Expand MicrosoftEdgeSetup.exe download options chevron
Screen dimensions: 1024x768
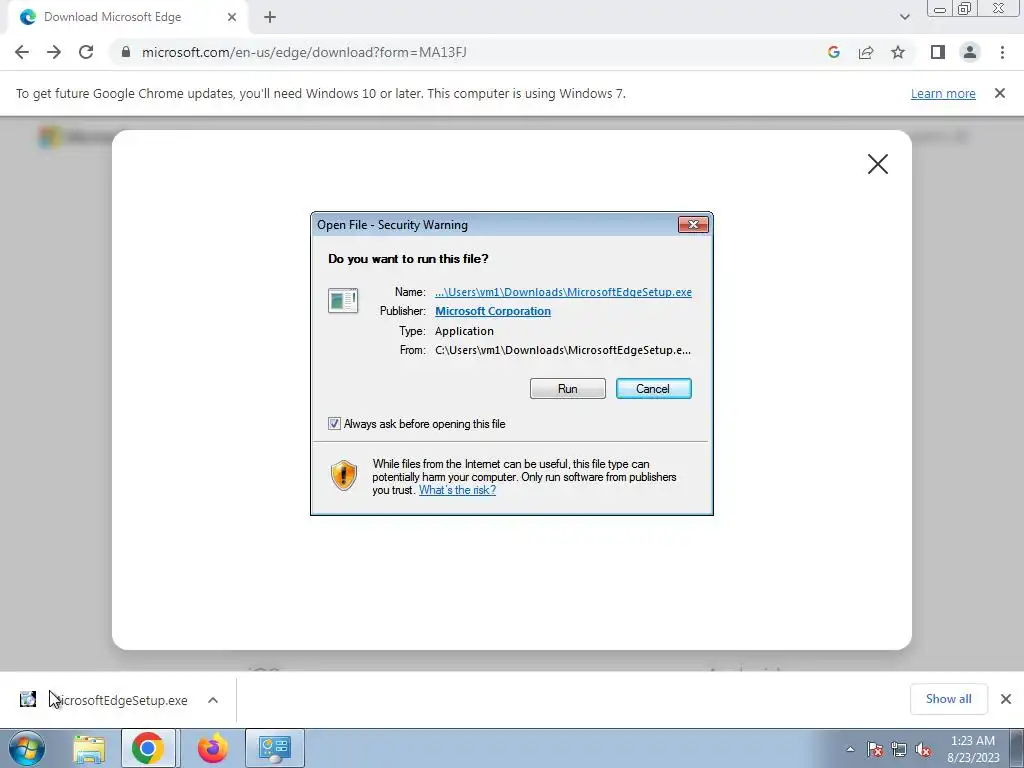tap(213, 700)
